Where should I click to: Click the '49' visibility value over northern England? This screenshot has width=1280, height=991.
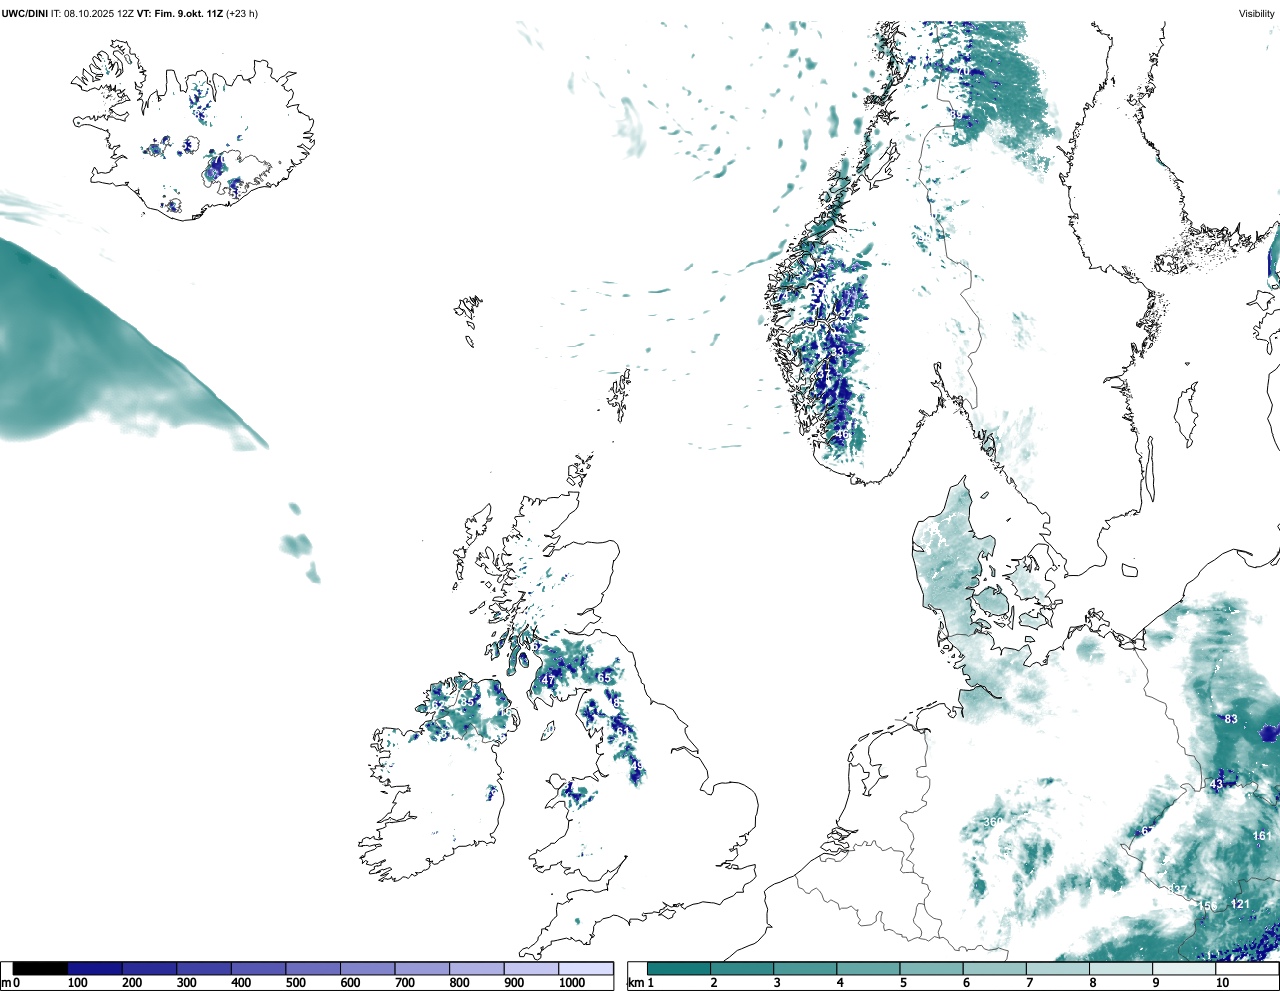click(x=637, y=766)
